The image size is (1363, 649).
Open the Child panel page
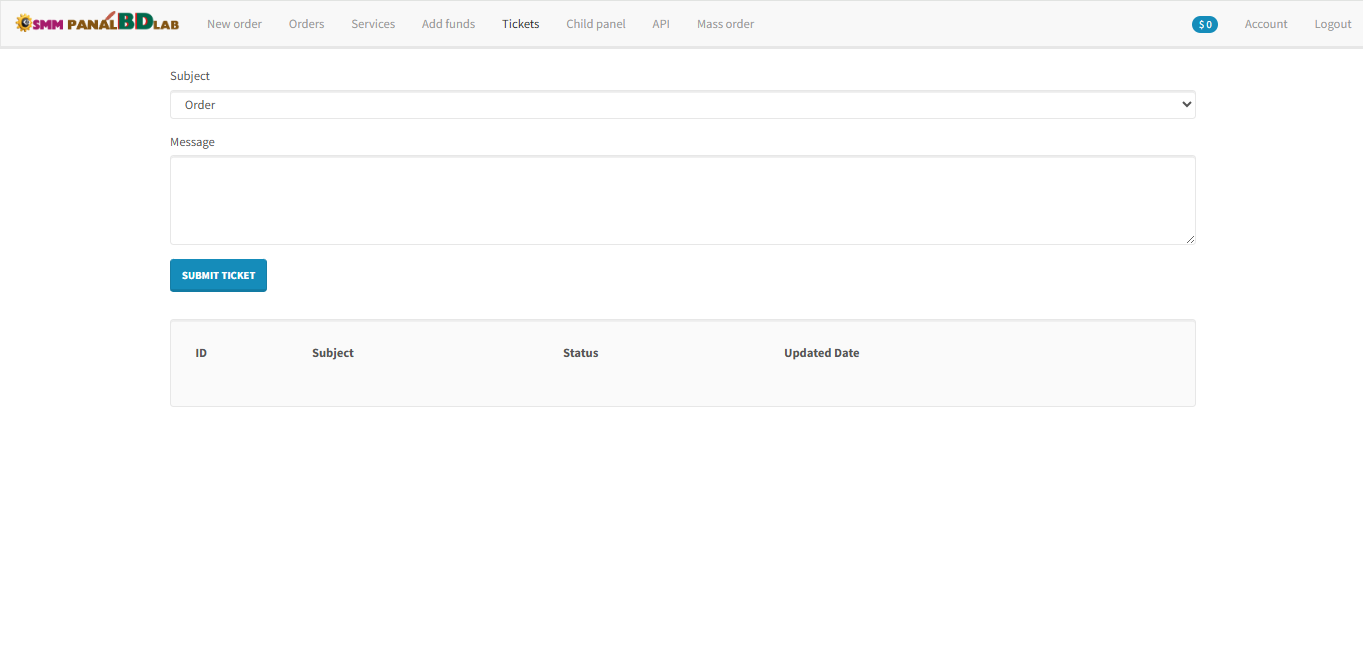click(595, 24)
